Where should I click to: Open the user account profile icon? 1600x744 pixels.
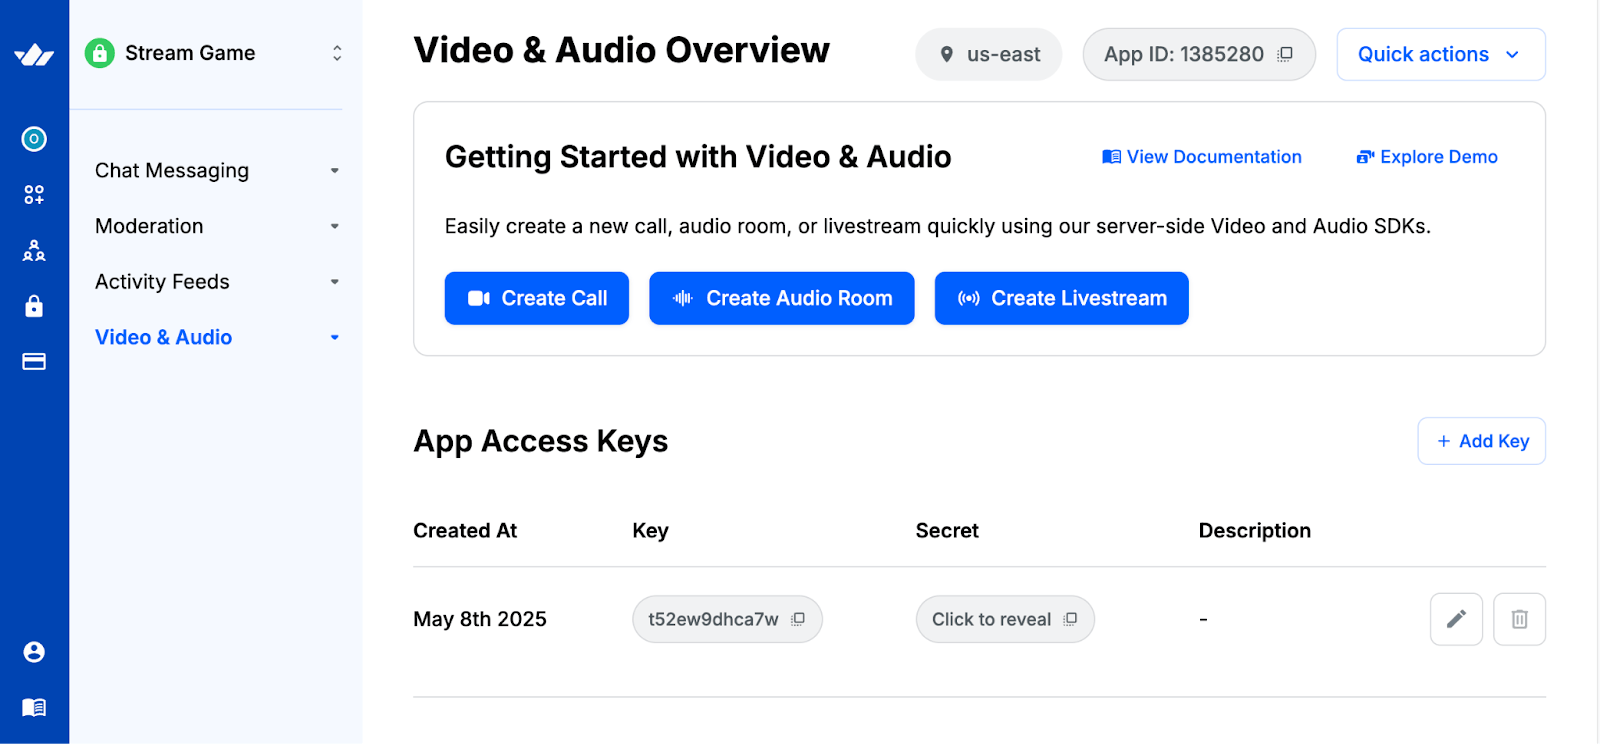click(34, 652)
